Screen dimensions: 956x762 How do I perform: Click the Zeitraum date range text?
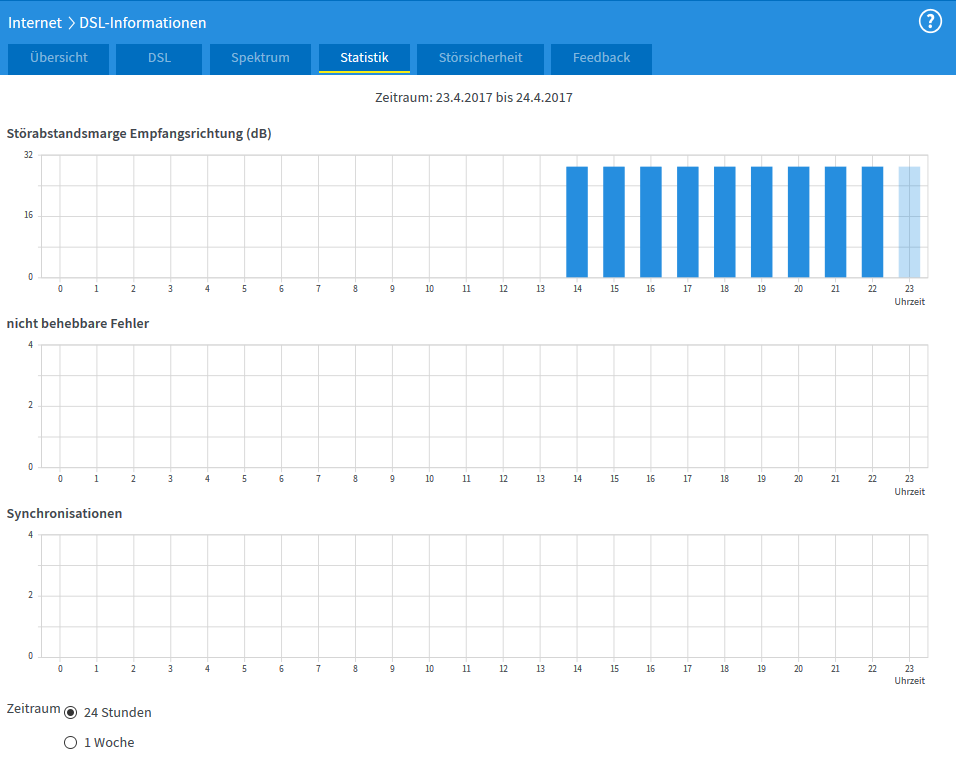[x=473, y=98]
